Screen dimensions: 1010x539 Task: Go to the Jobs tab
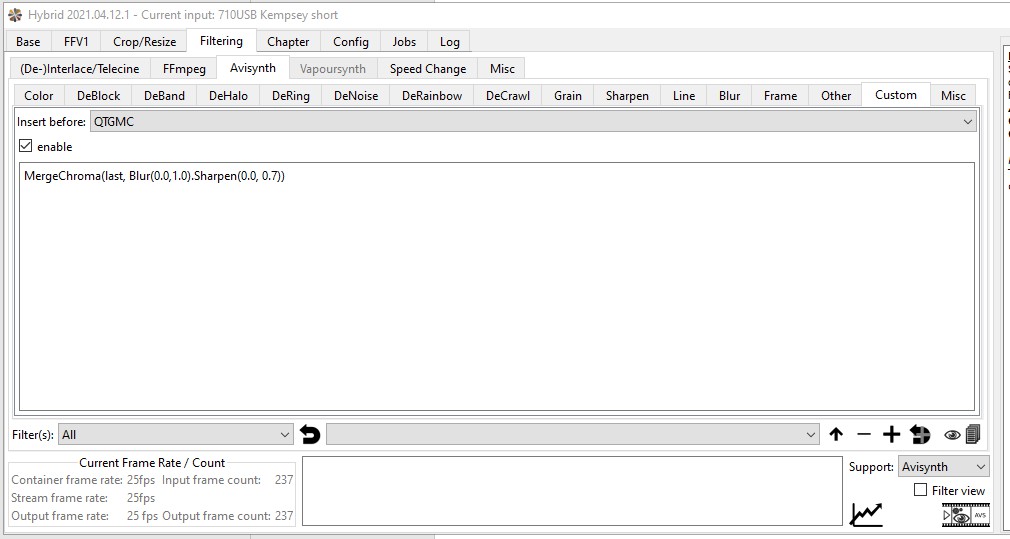(x=404, y=42)
